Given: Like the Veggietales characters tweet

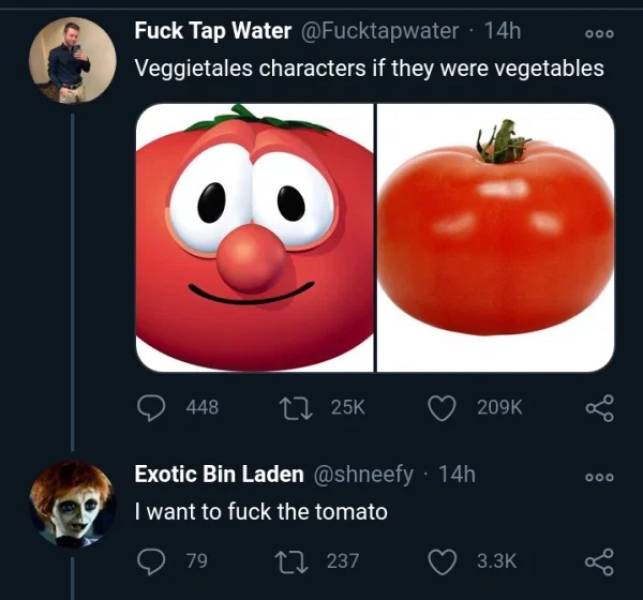Looking at the screenshot, I should pyautogui.click(x=443, y=406).
